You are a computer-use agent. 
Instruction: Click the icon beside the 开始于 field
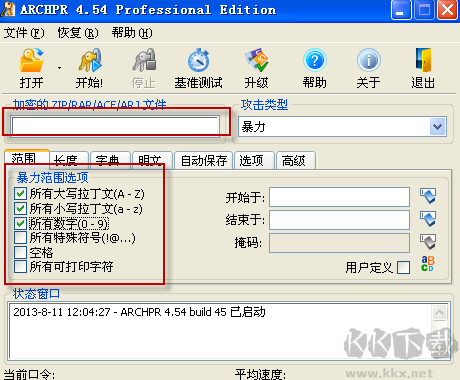click(x=428, y=196)
